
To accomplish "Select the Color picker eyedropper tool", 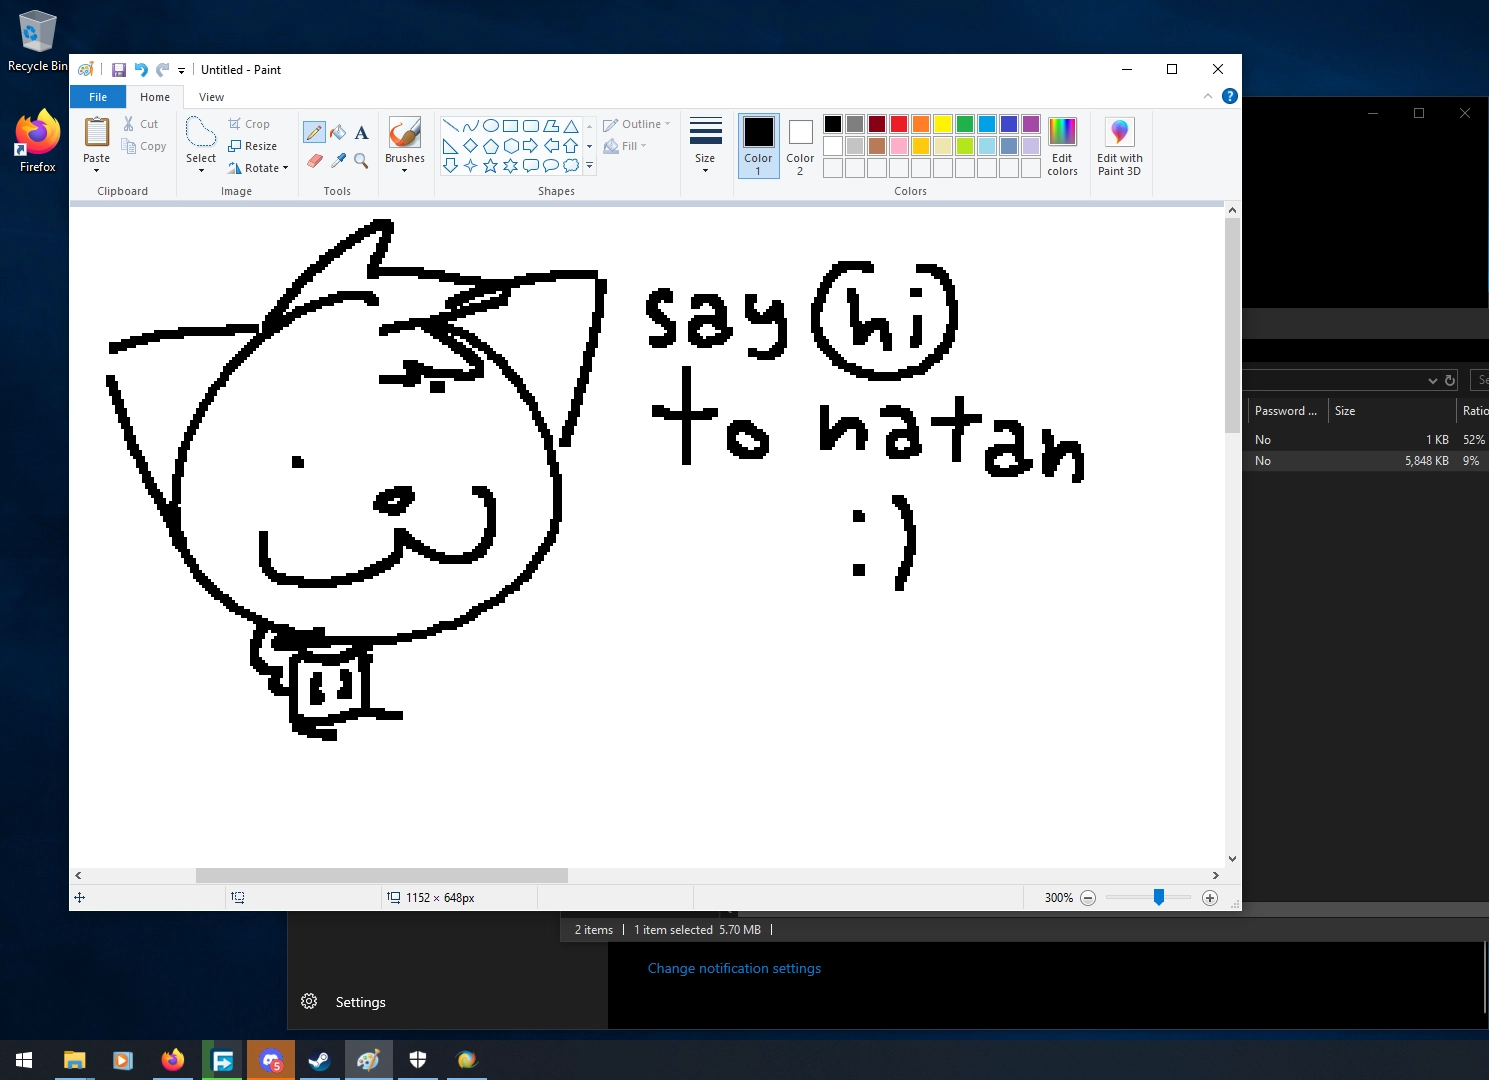I will [x=338, y=160].
